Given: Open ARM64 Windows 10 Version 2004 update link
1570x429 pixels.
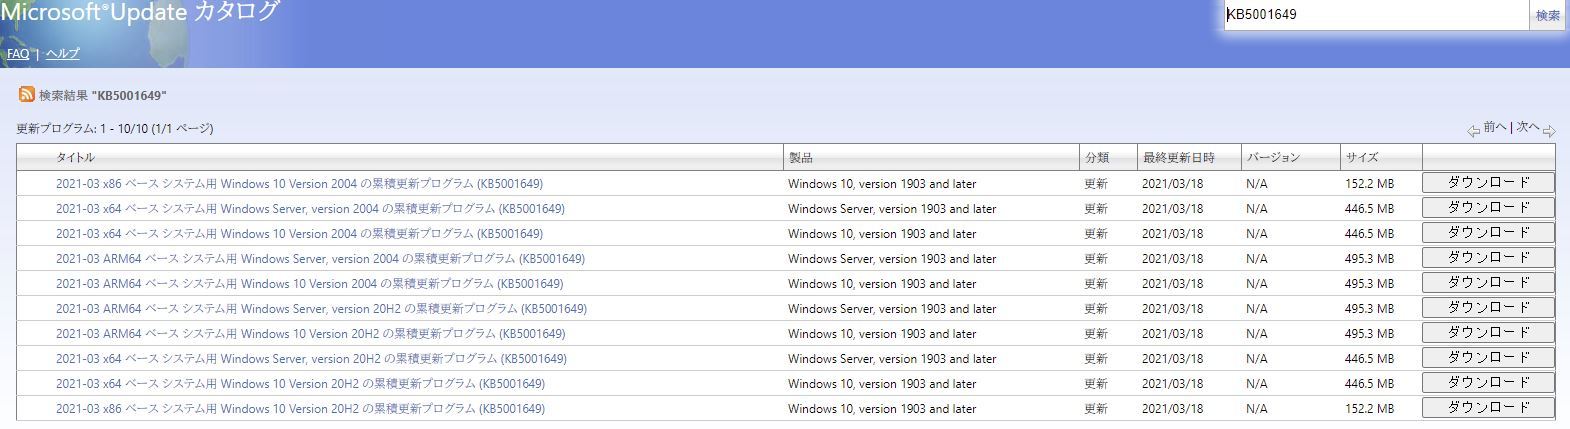Looking at the screenshot, I should (x=309, y=284).
